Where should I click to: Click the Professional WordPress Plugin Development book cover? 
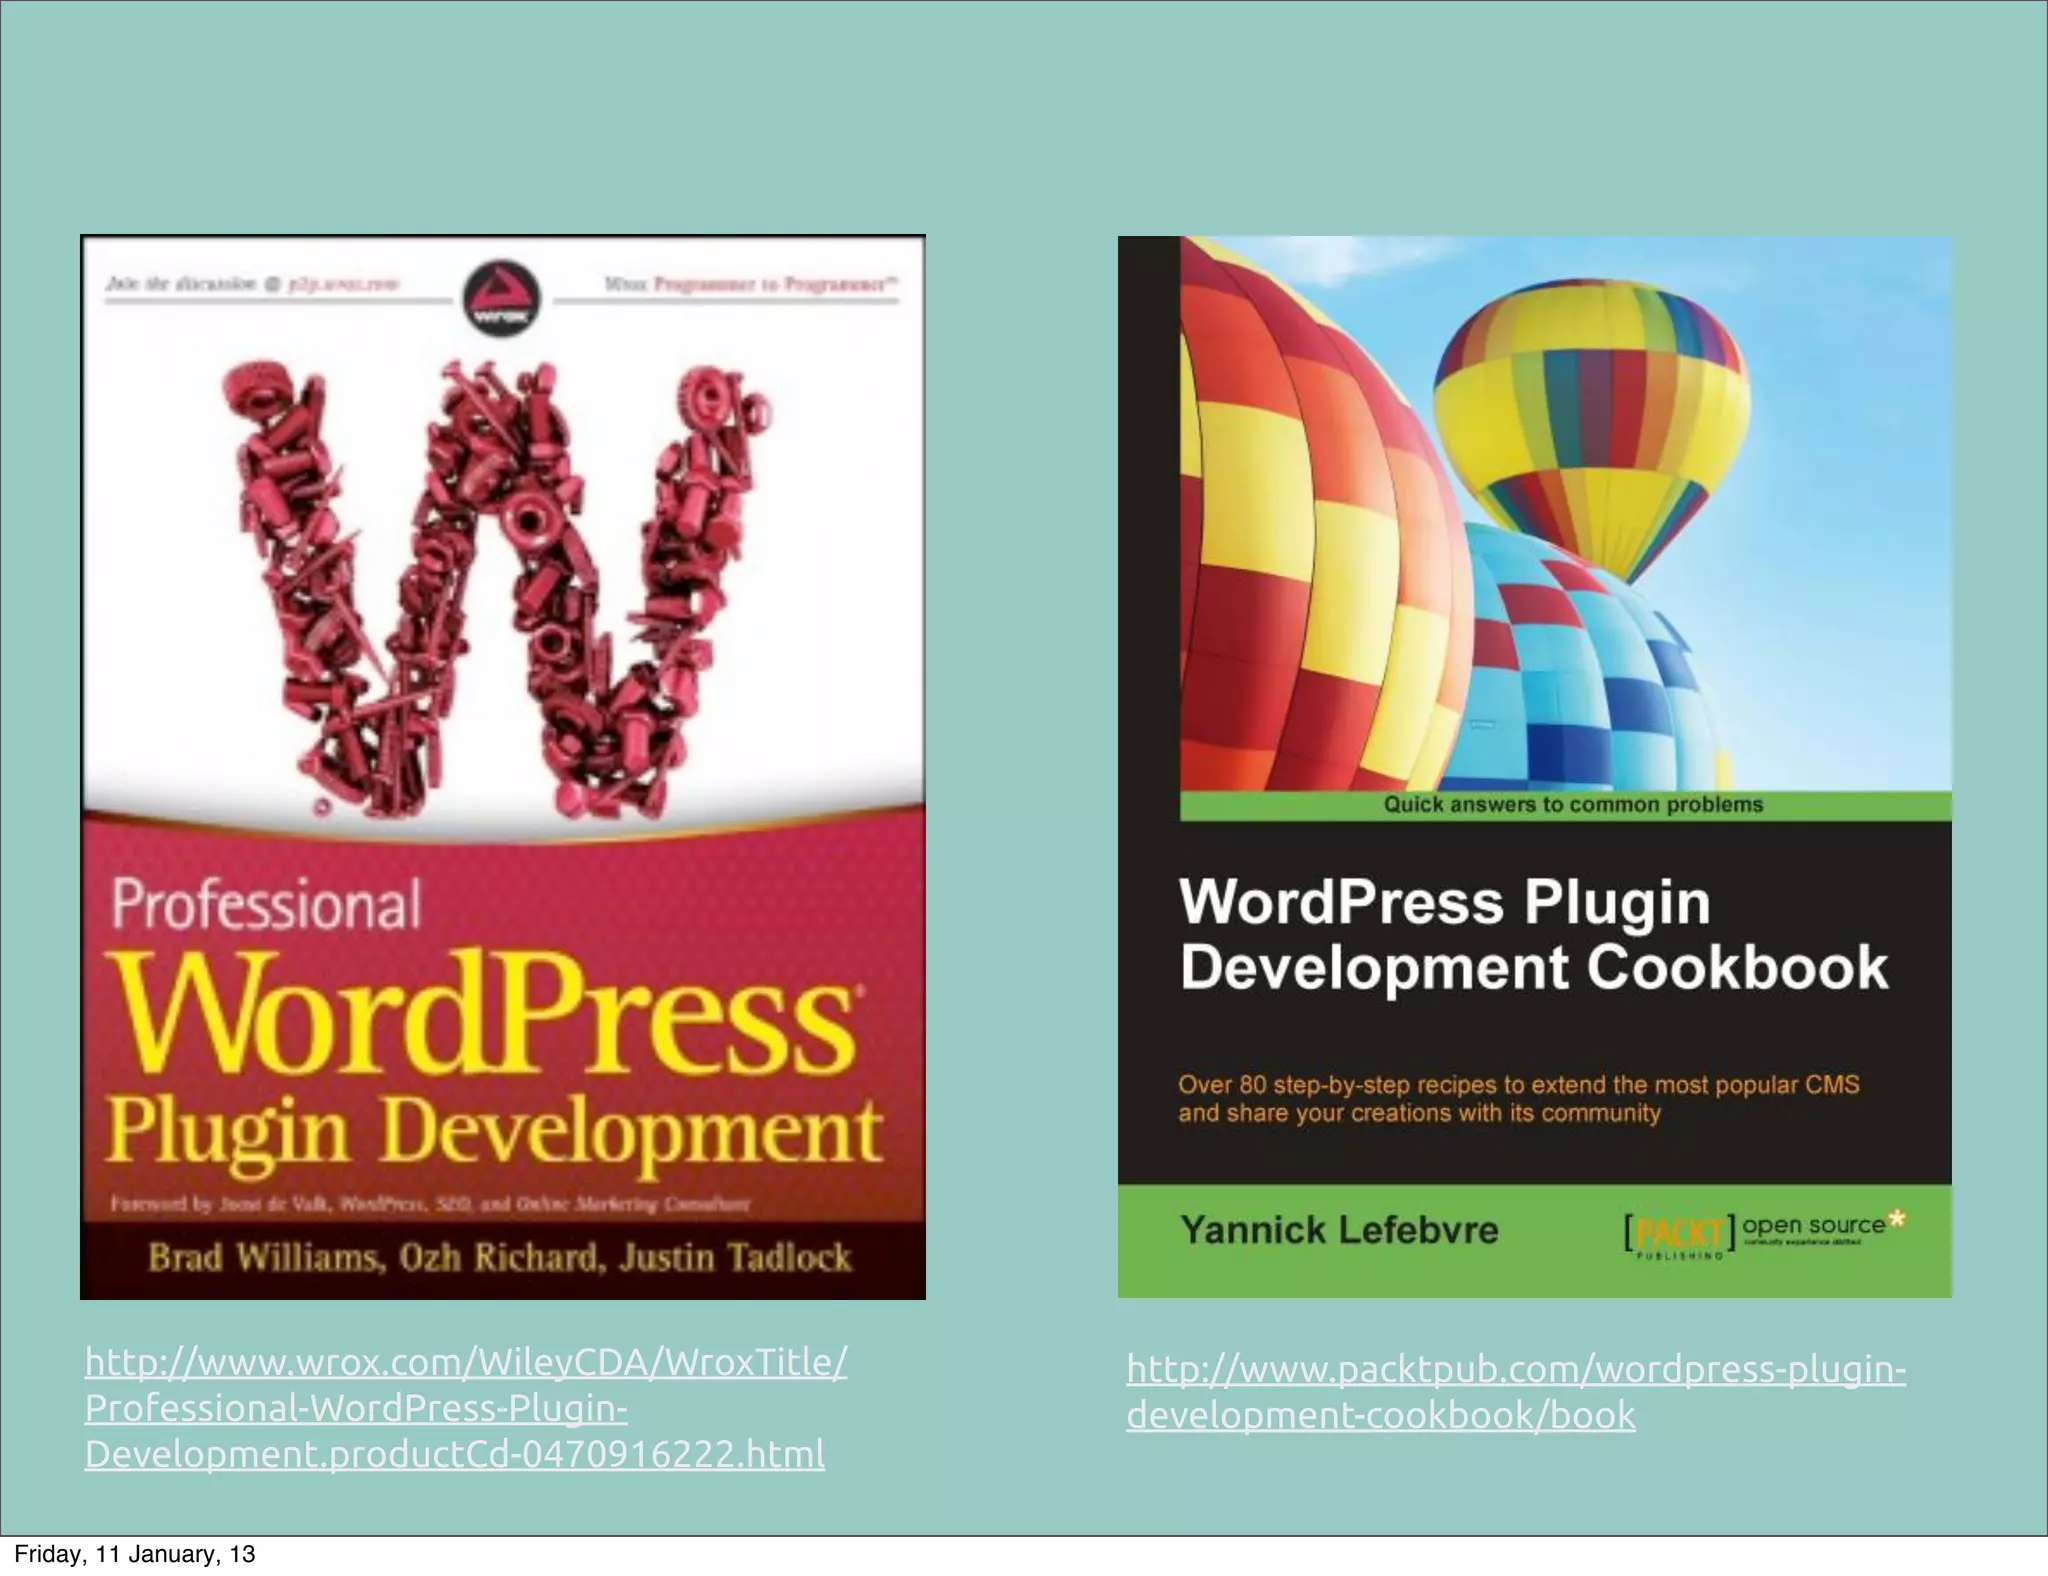pyautogui.click(x=503, y=767)
